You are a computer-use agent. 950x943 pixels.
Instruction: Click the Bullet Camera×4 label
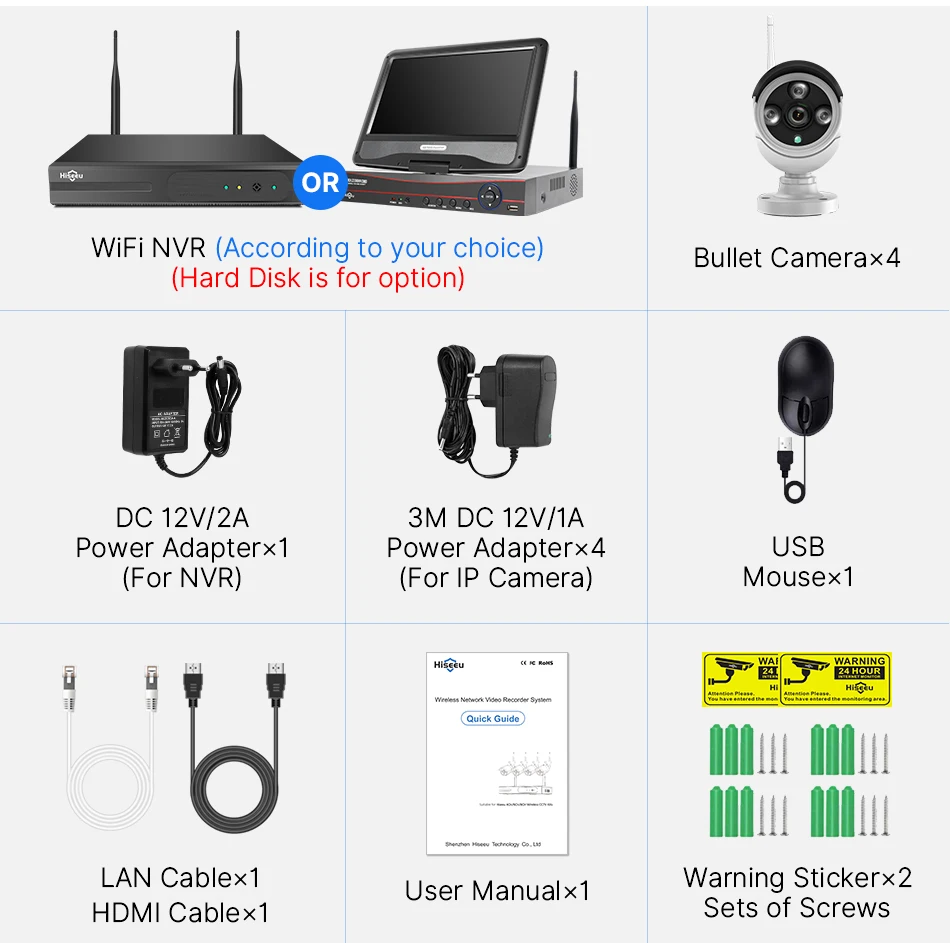797,258
